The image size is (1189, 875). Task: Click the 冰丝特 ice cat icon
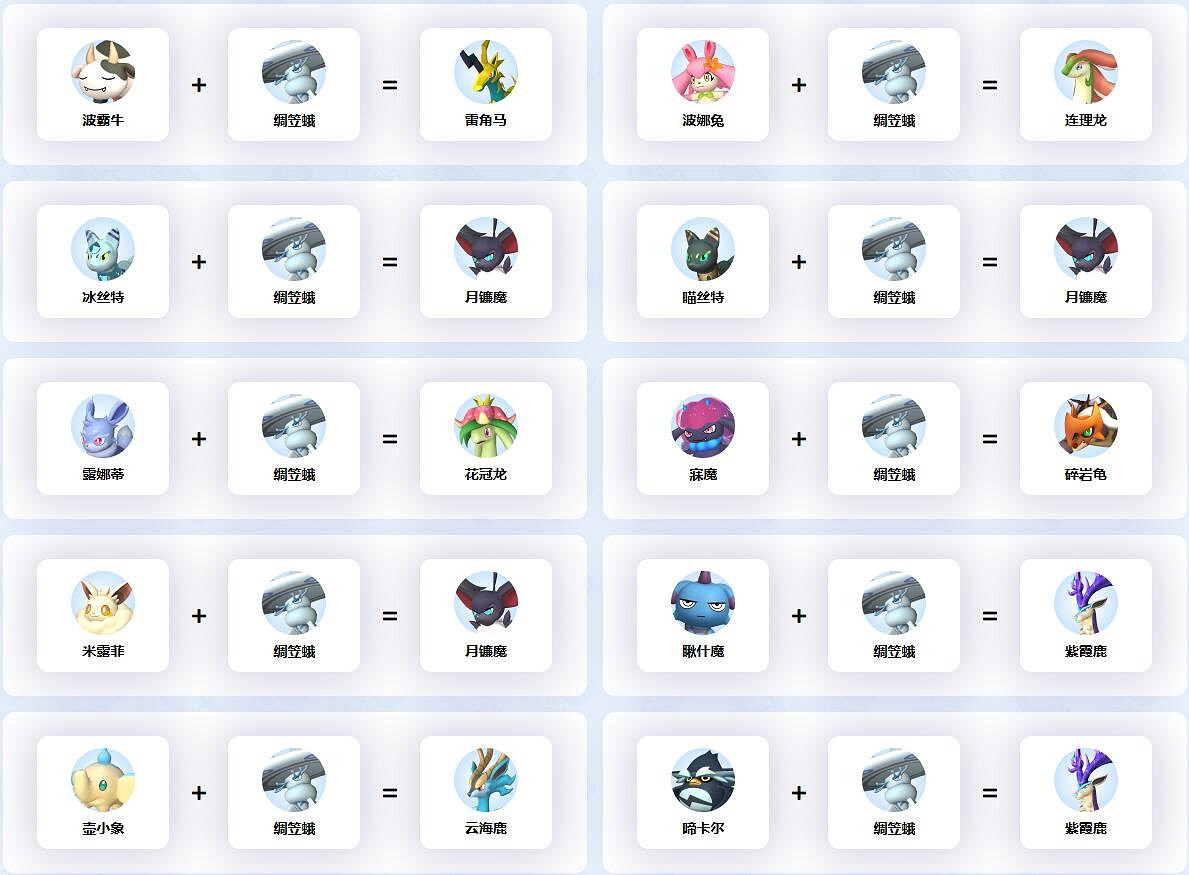(103, 249)
